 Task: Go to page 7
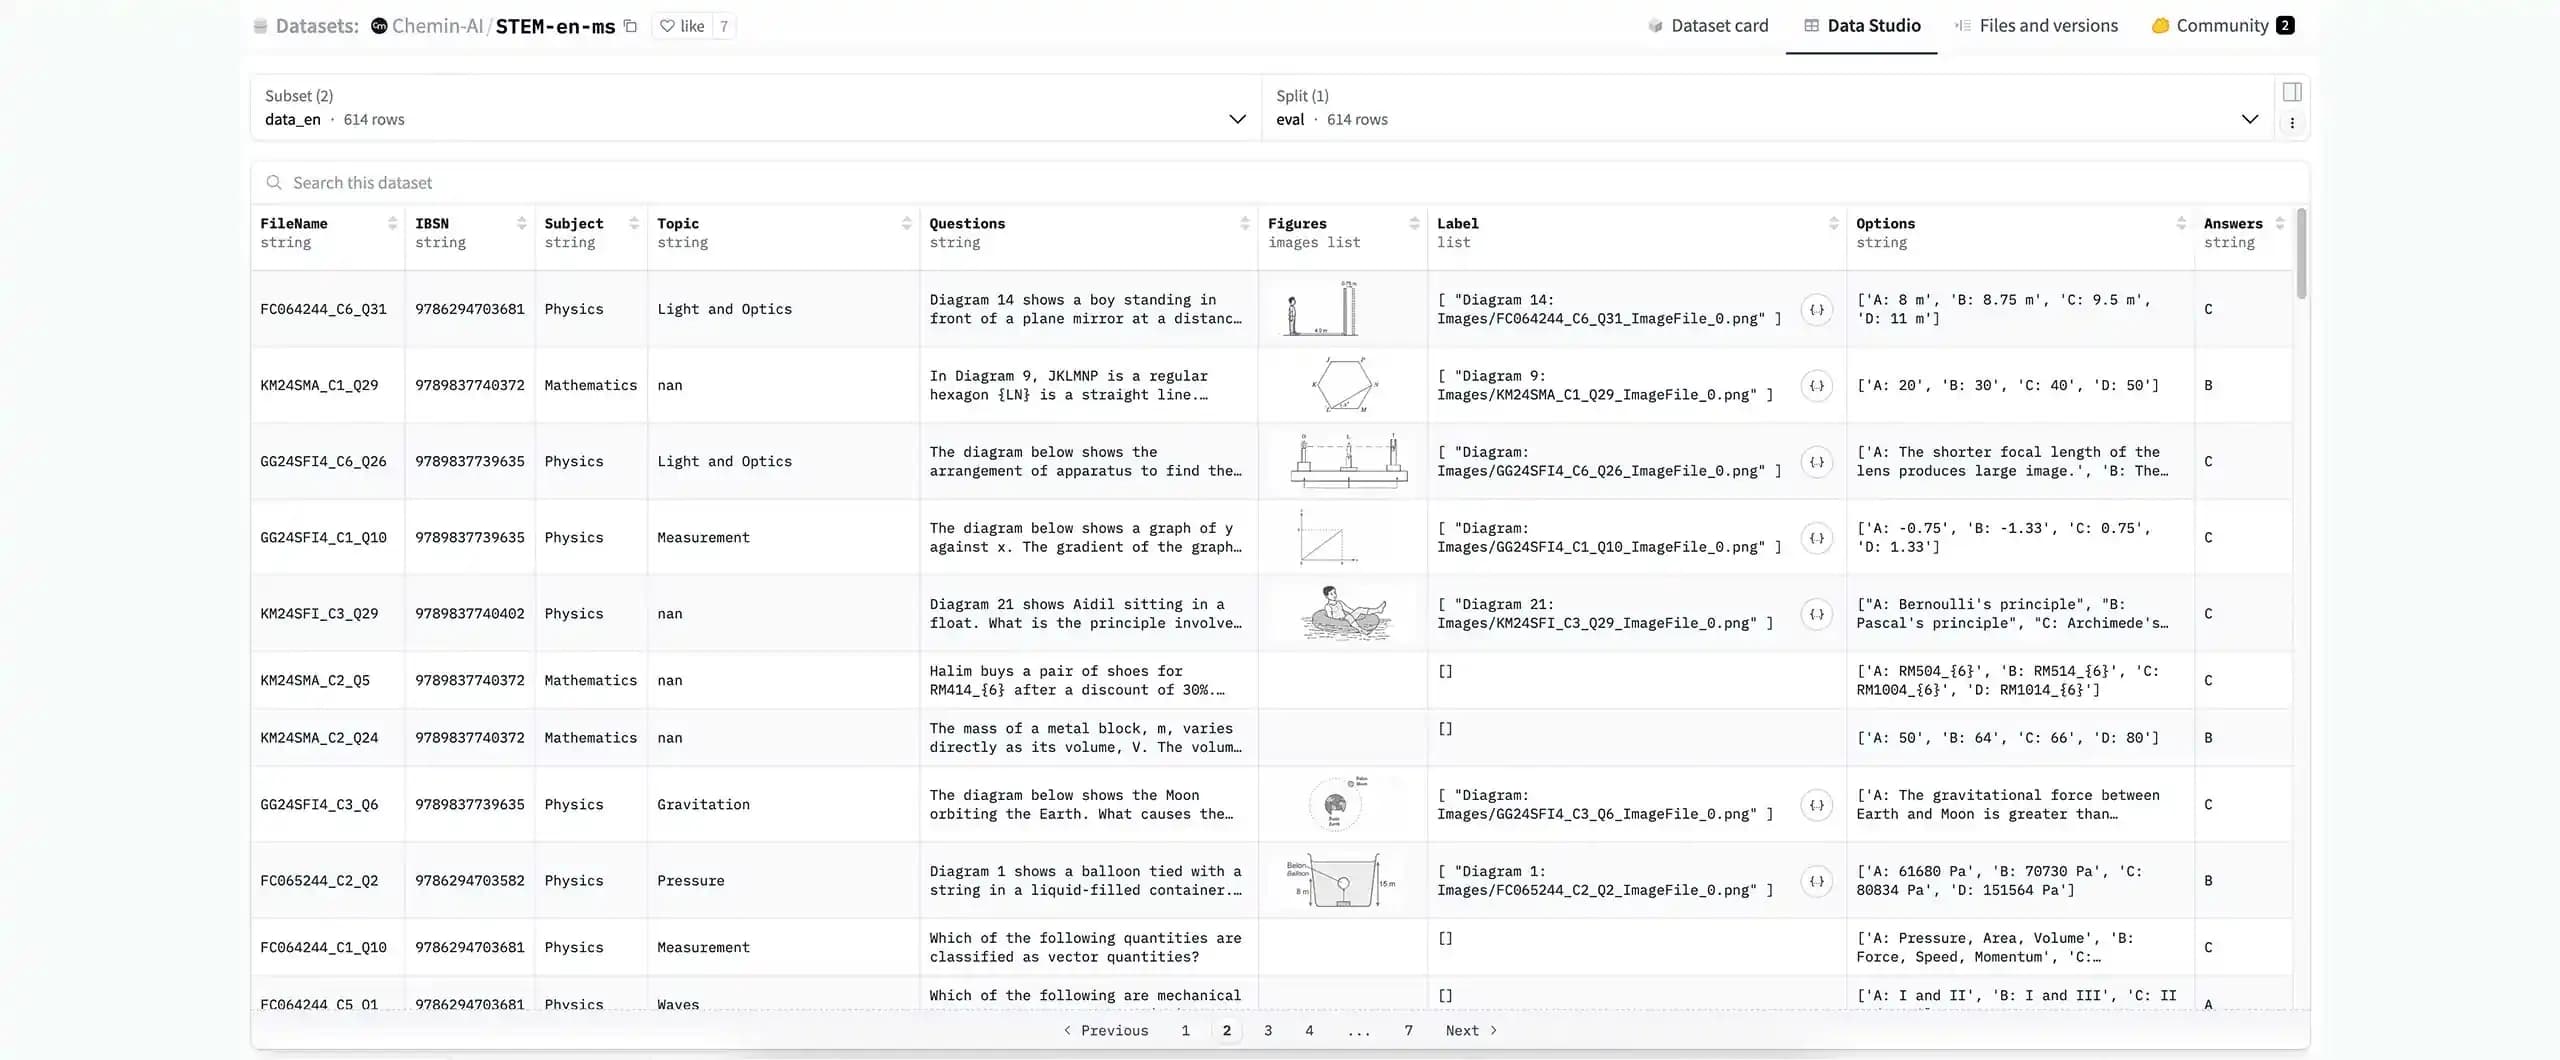click(x=1408, y=1031)
